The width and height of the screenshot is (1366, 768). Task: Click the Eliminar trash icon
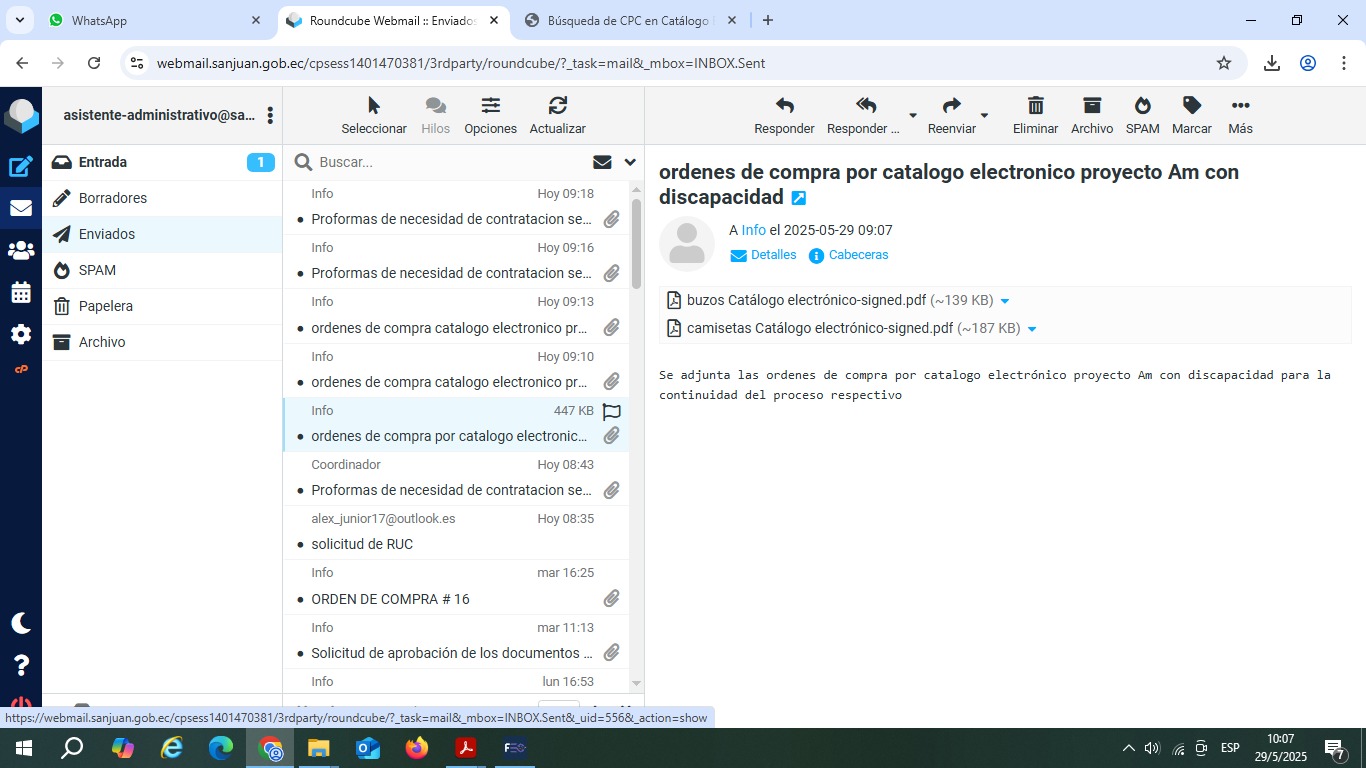coord(1035,106)
